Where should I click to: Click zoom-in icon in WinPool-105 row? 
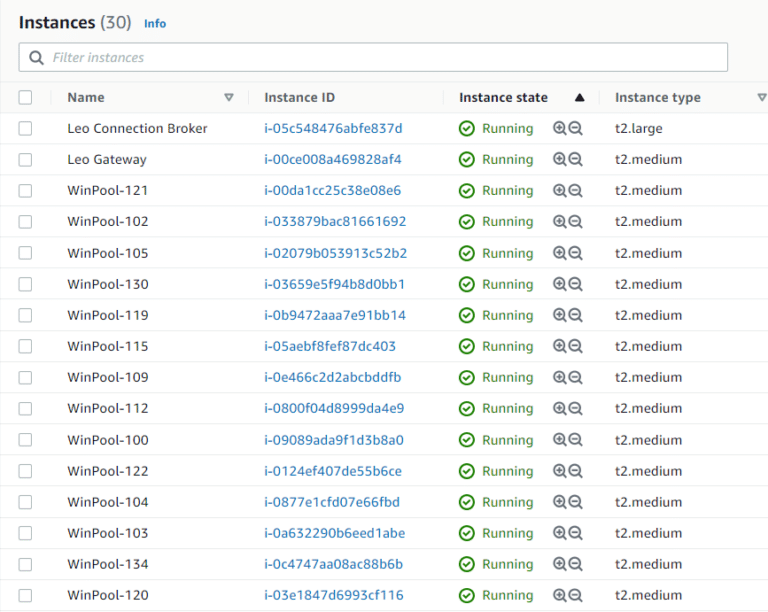coord(559,253)
